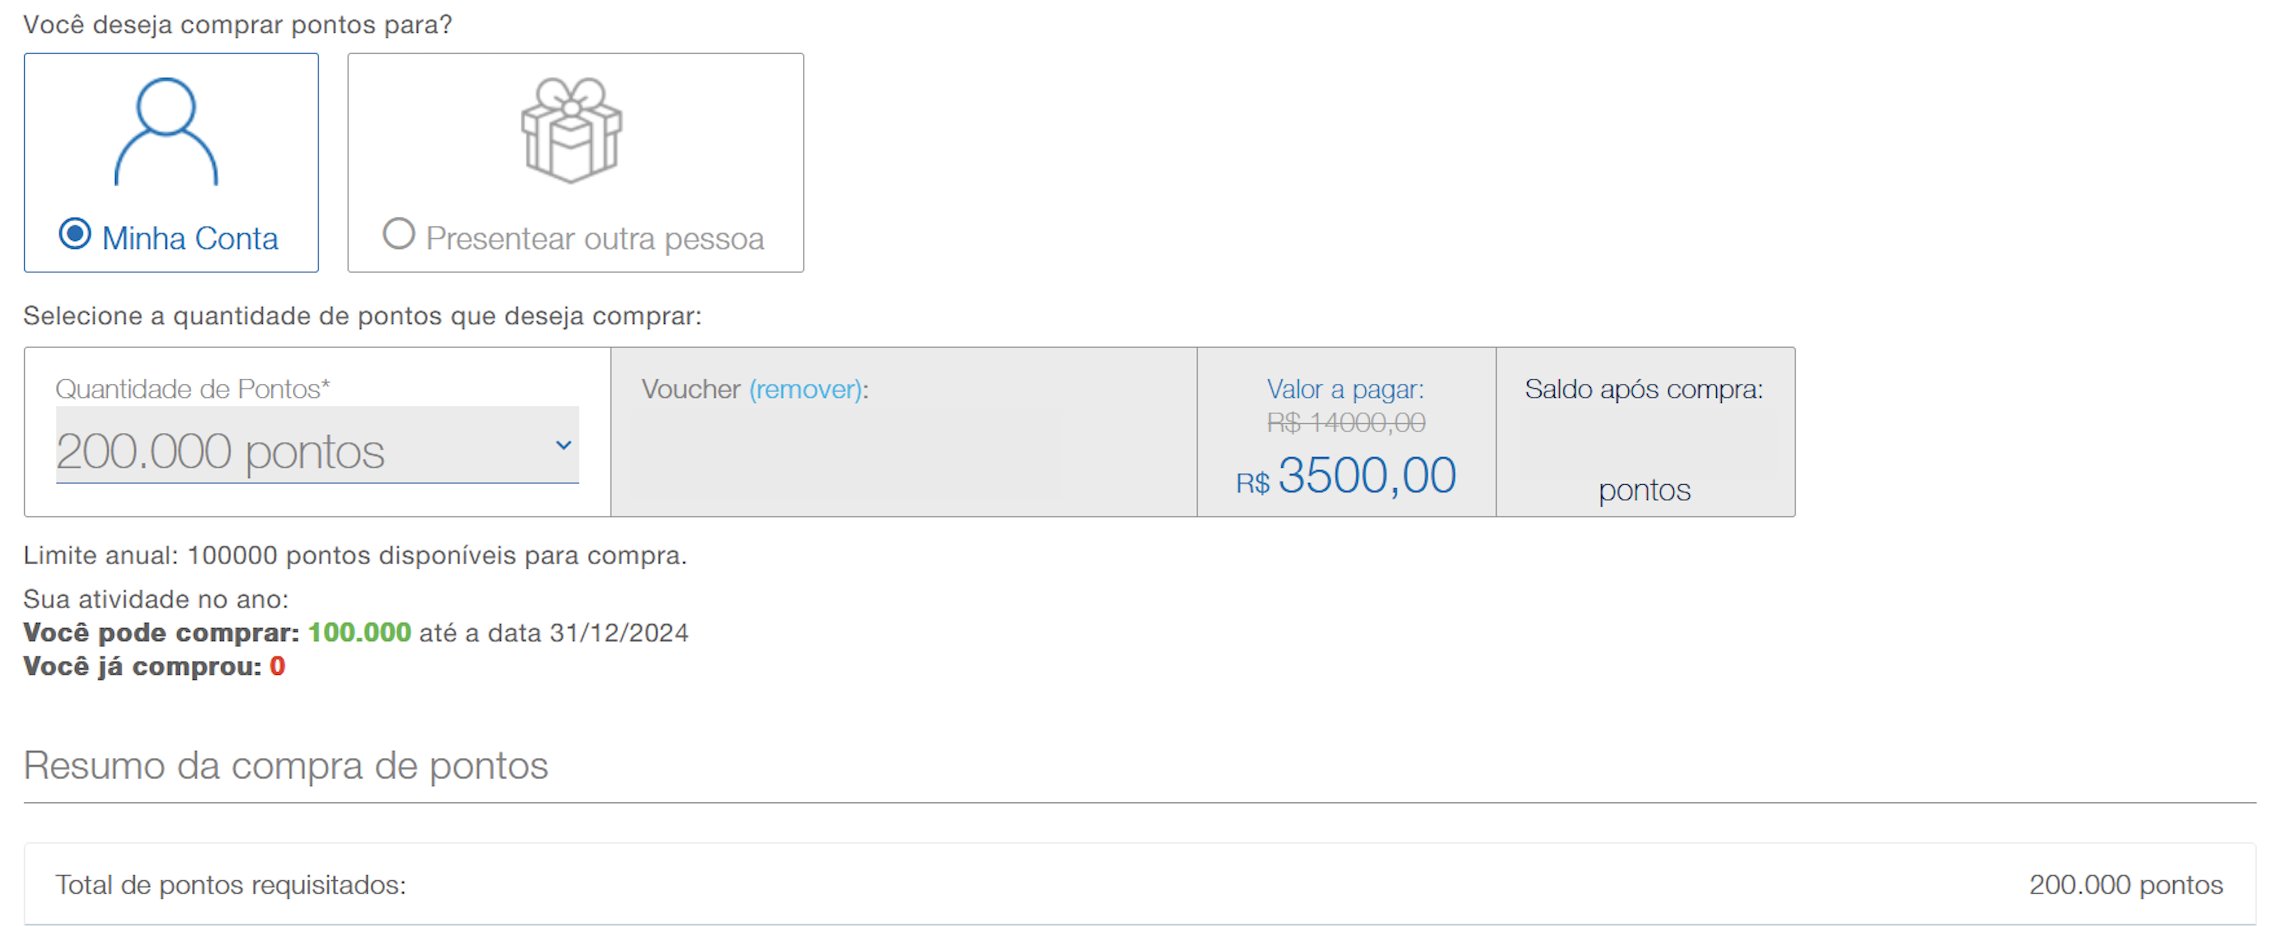Click the Quantidade de Pontos label
The width and height of the screenshot is (2272, 926).
[193, 389]
